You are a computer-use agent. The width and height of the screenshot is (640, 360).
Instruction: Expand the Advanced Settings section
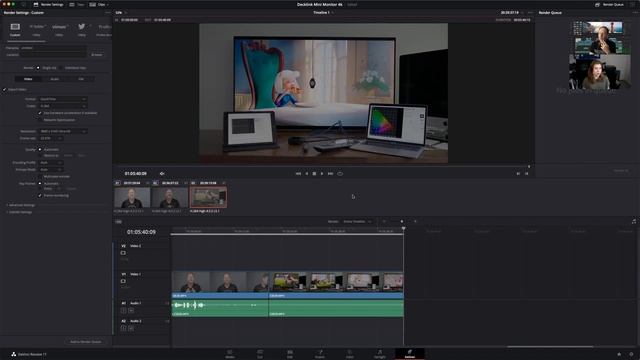click(21, 205)
